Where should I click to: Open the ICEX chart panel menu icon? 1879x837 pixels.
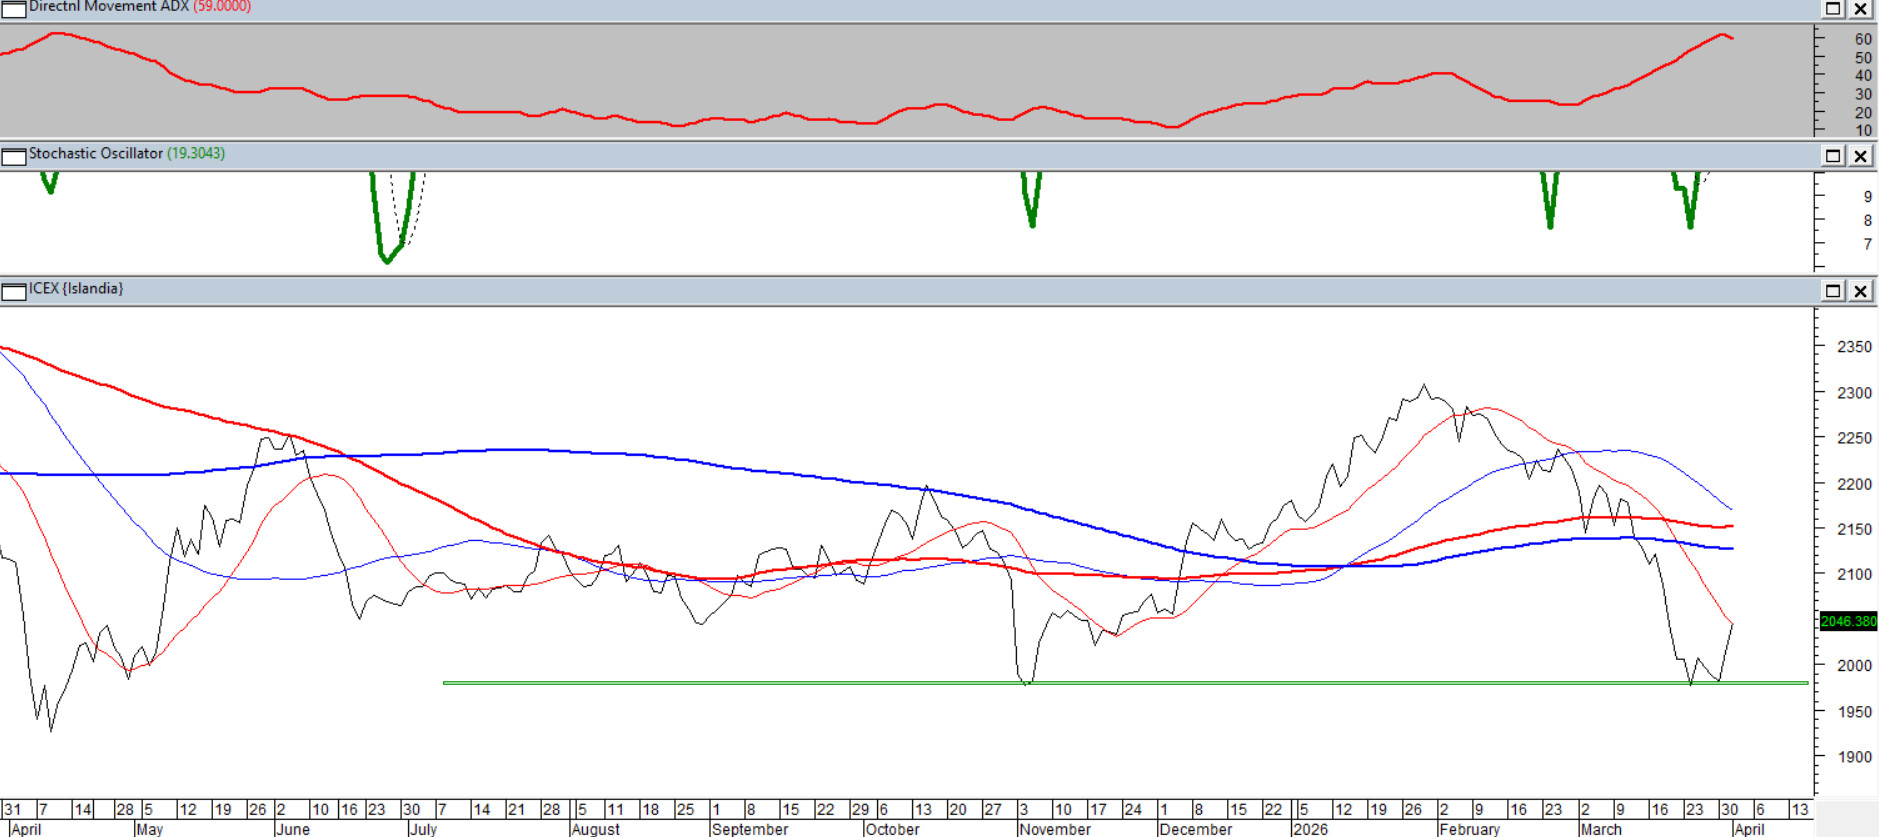coord(13,291)
